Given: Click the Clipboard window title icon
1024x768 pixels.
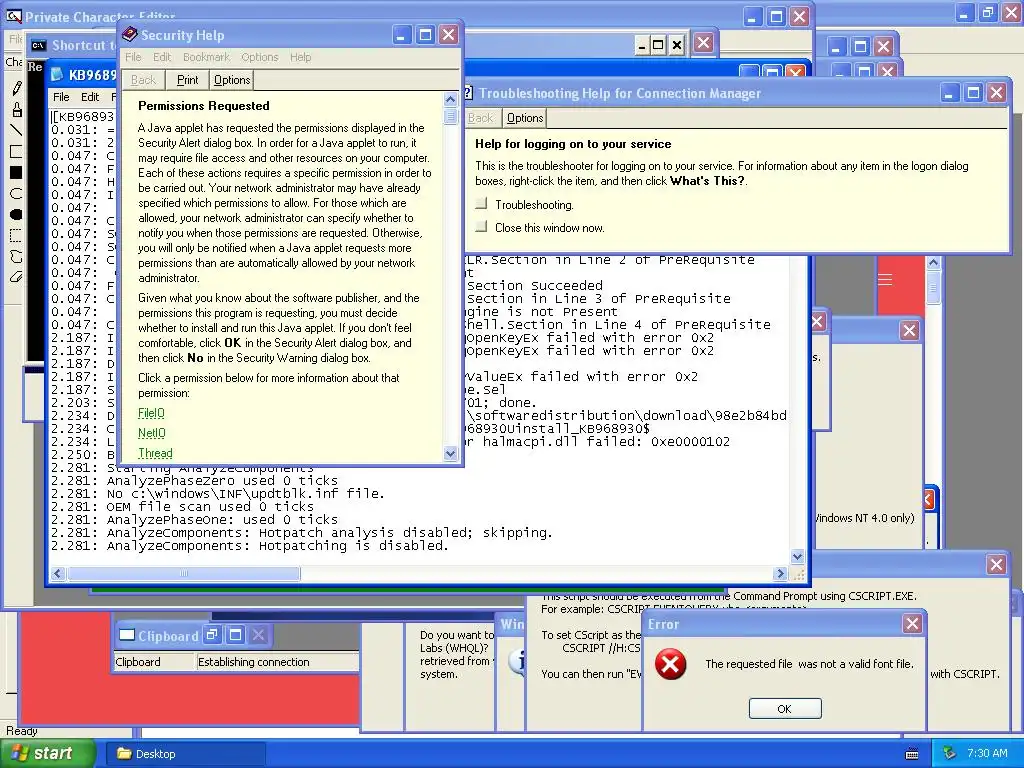Looking at the screenshot, I should (127, 635).
